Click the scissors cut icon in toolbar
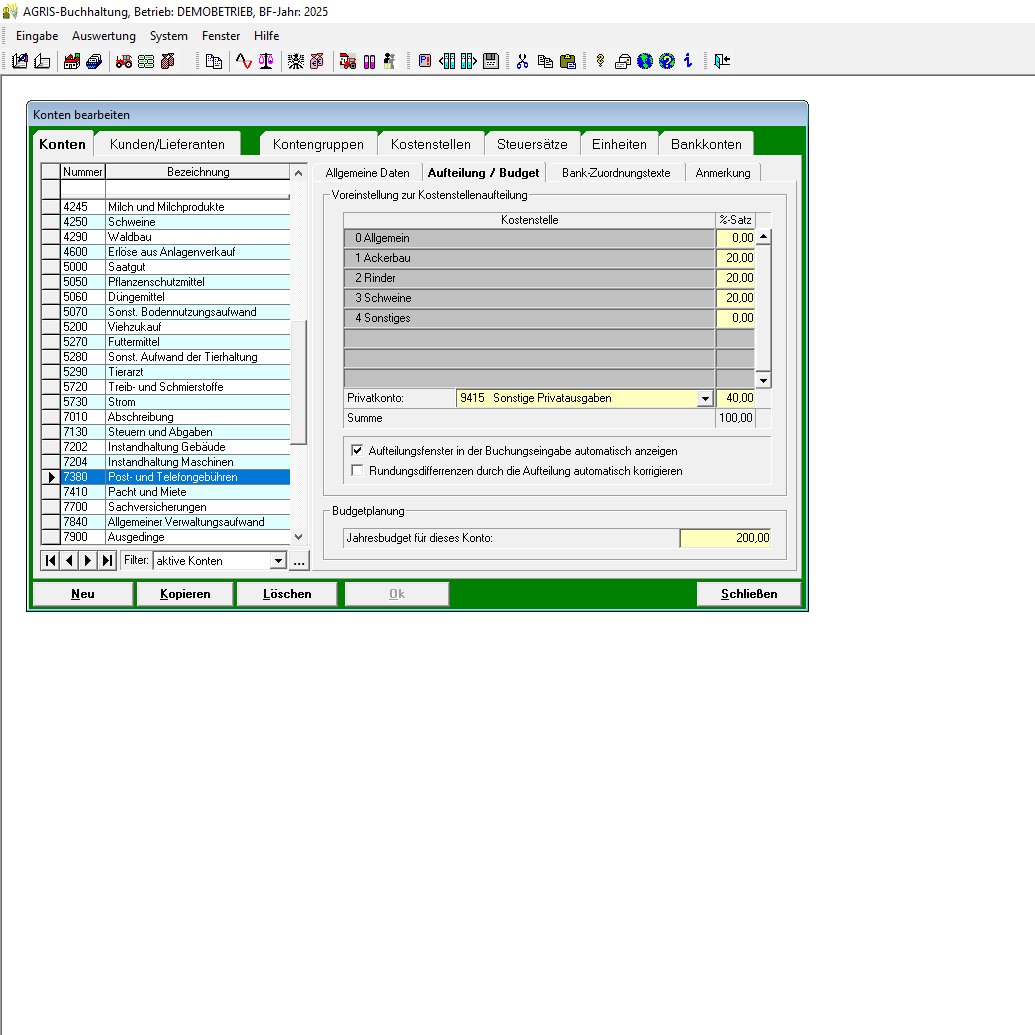This screenshot has width=1035, height=1035. (522, 61)
